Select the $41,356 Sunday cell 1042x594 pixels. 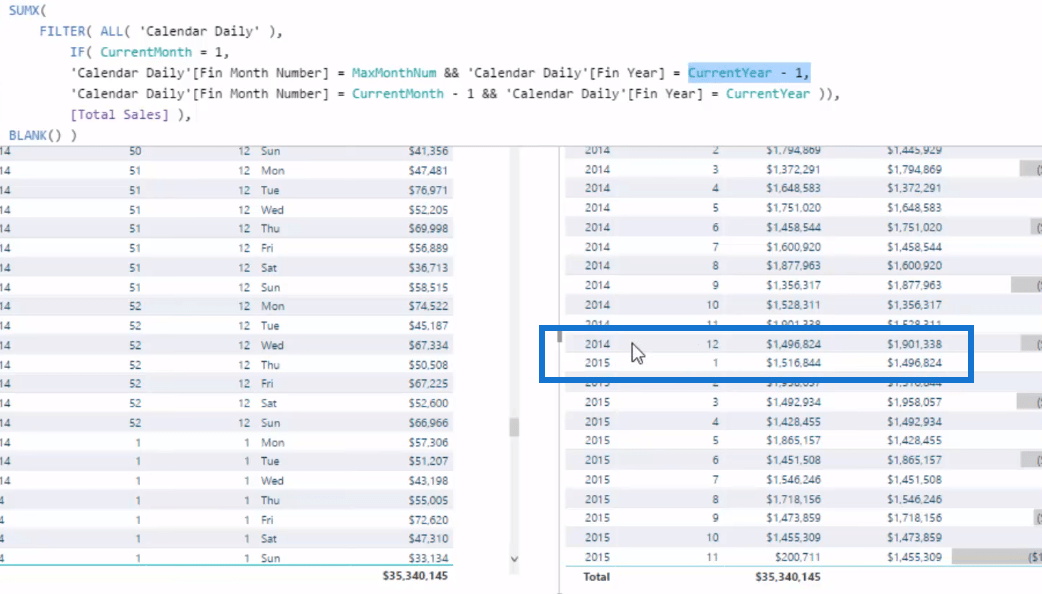click(428, 151)
